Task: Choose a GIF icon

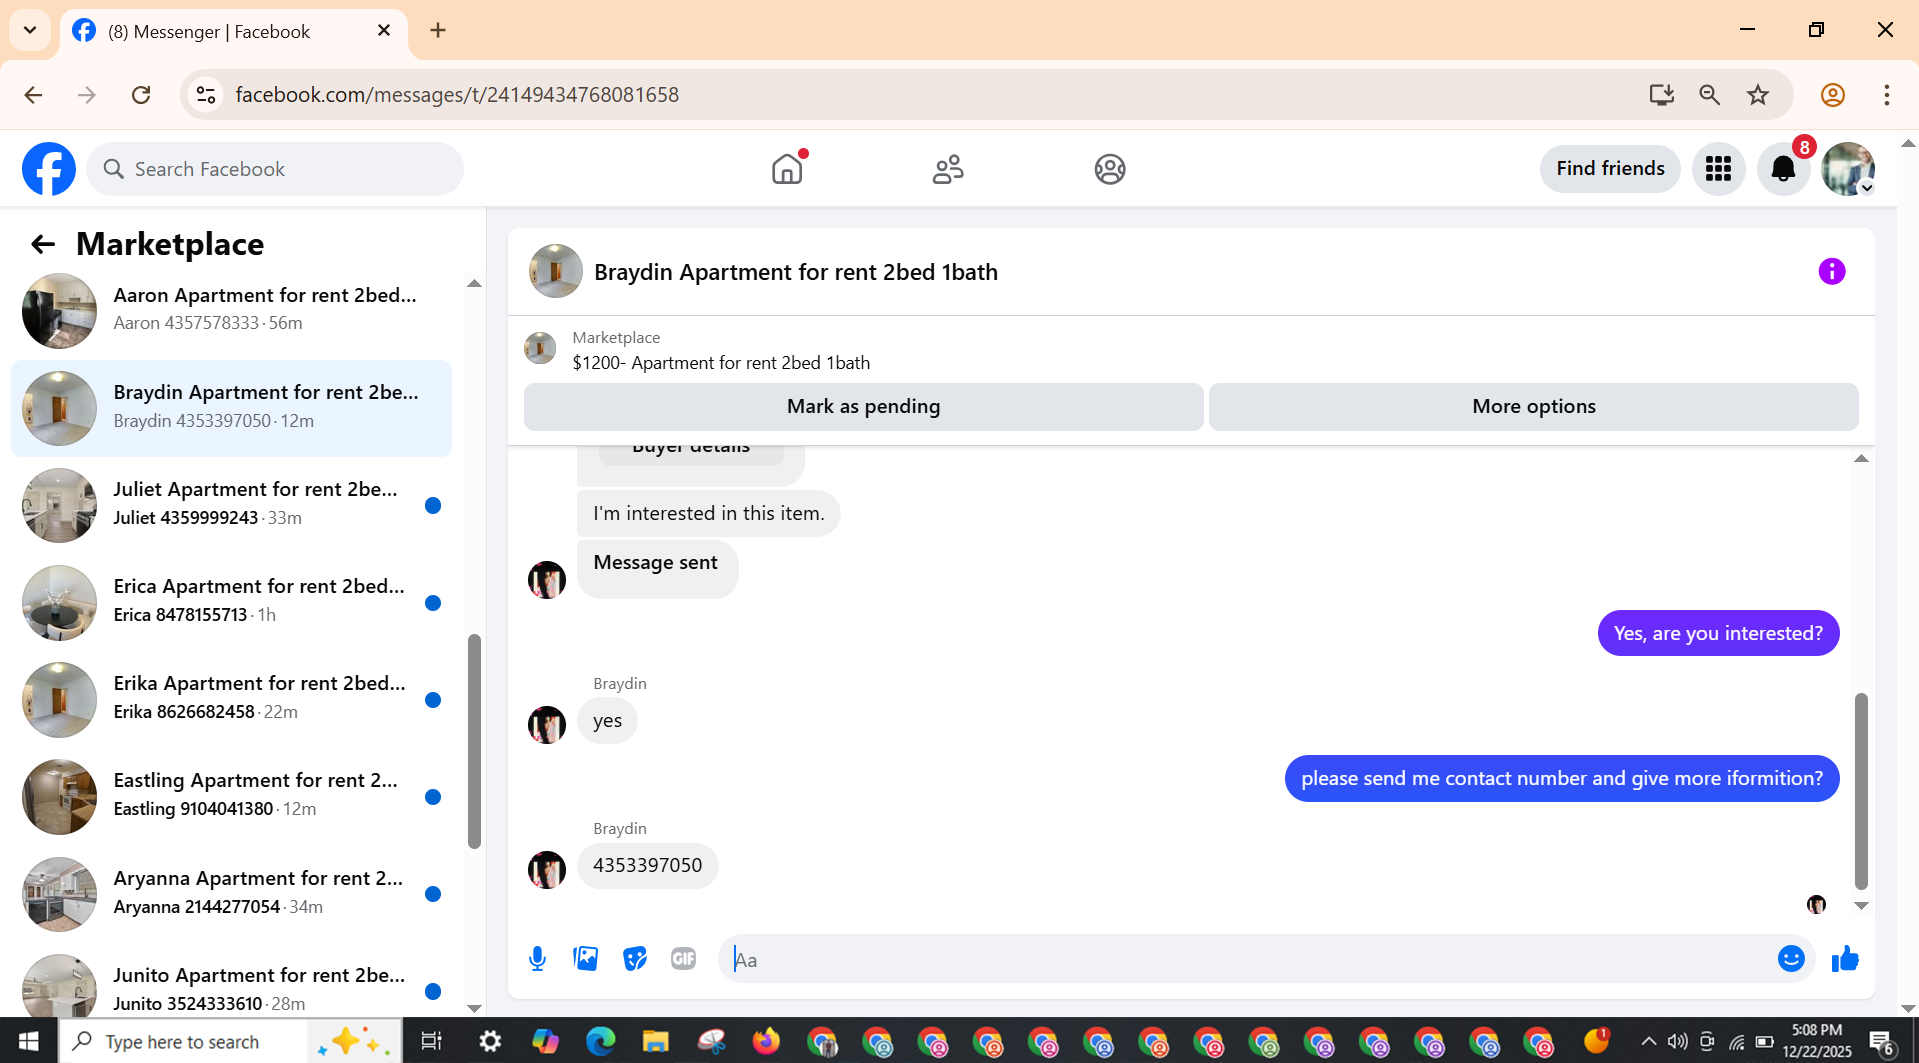Action: [684, 959]
